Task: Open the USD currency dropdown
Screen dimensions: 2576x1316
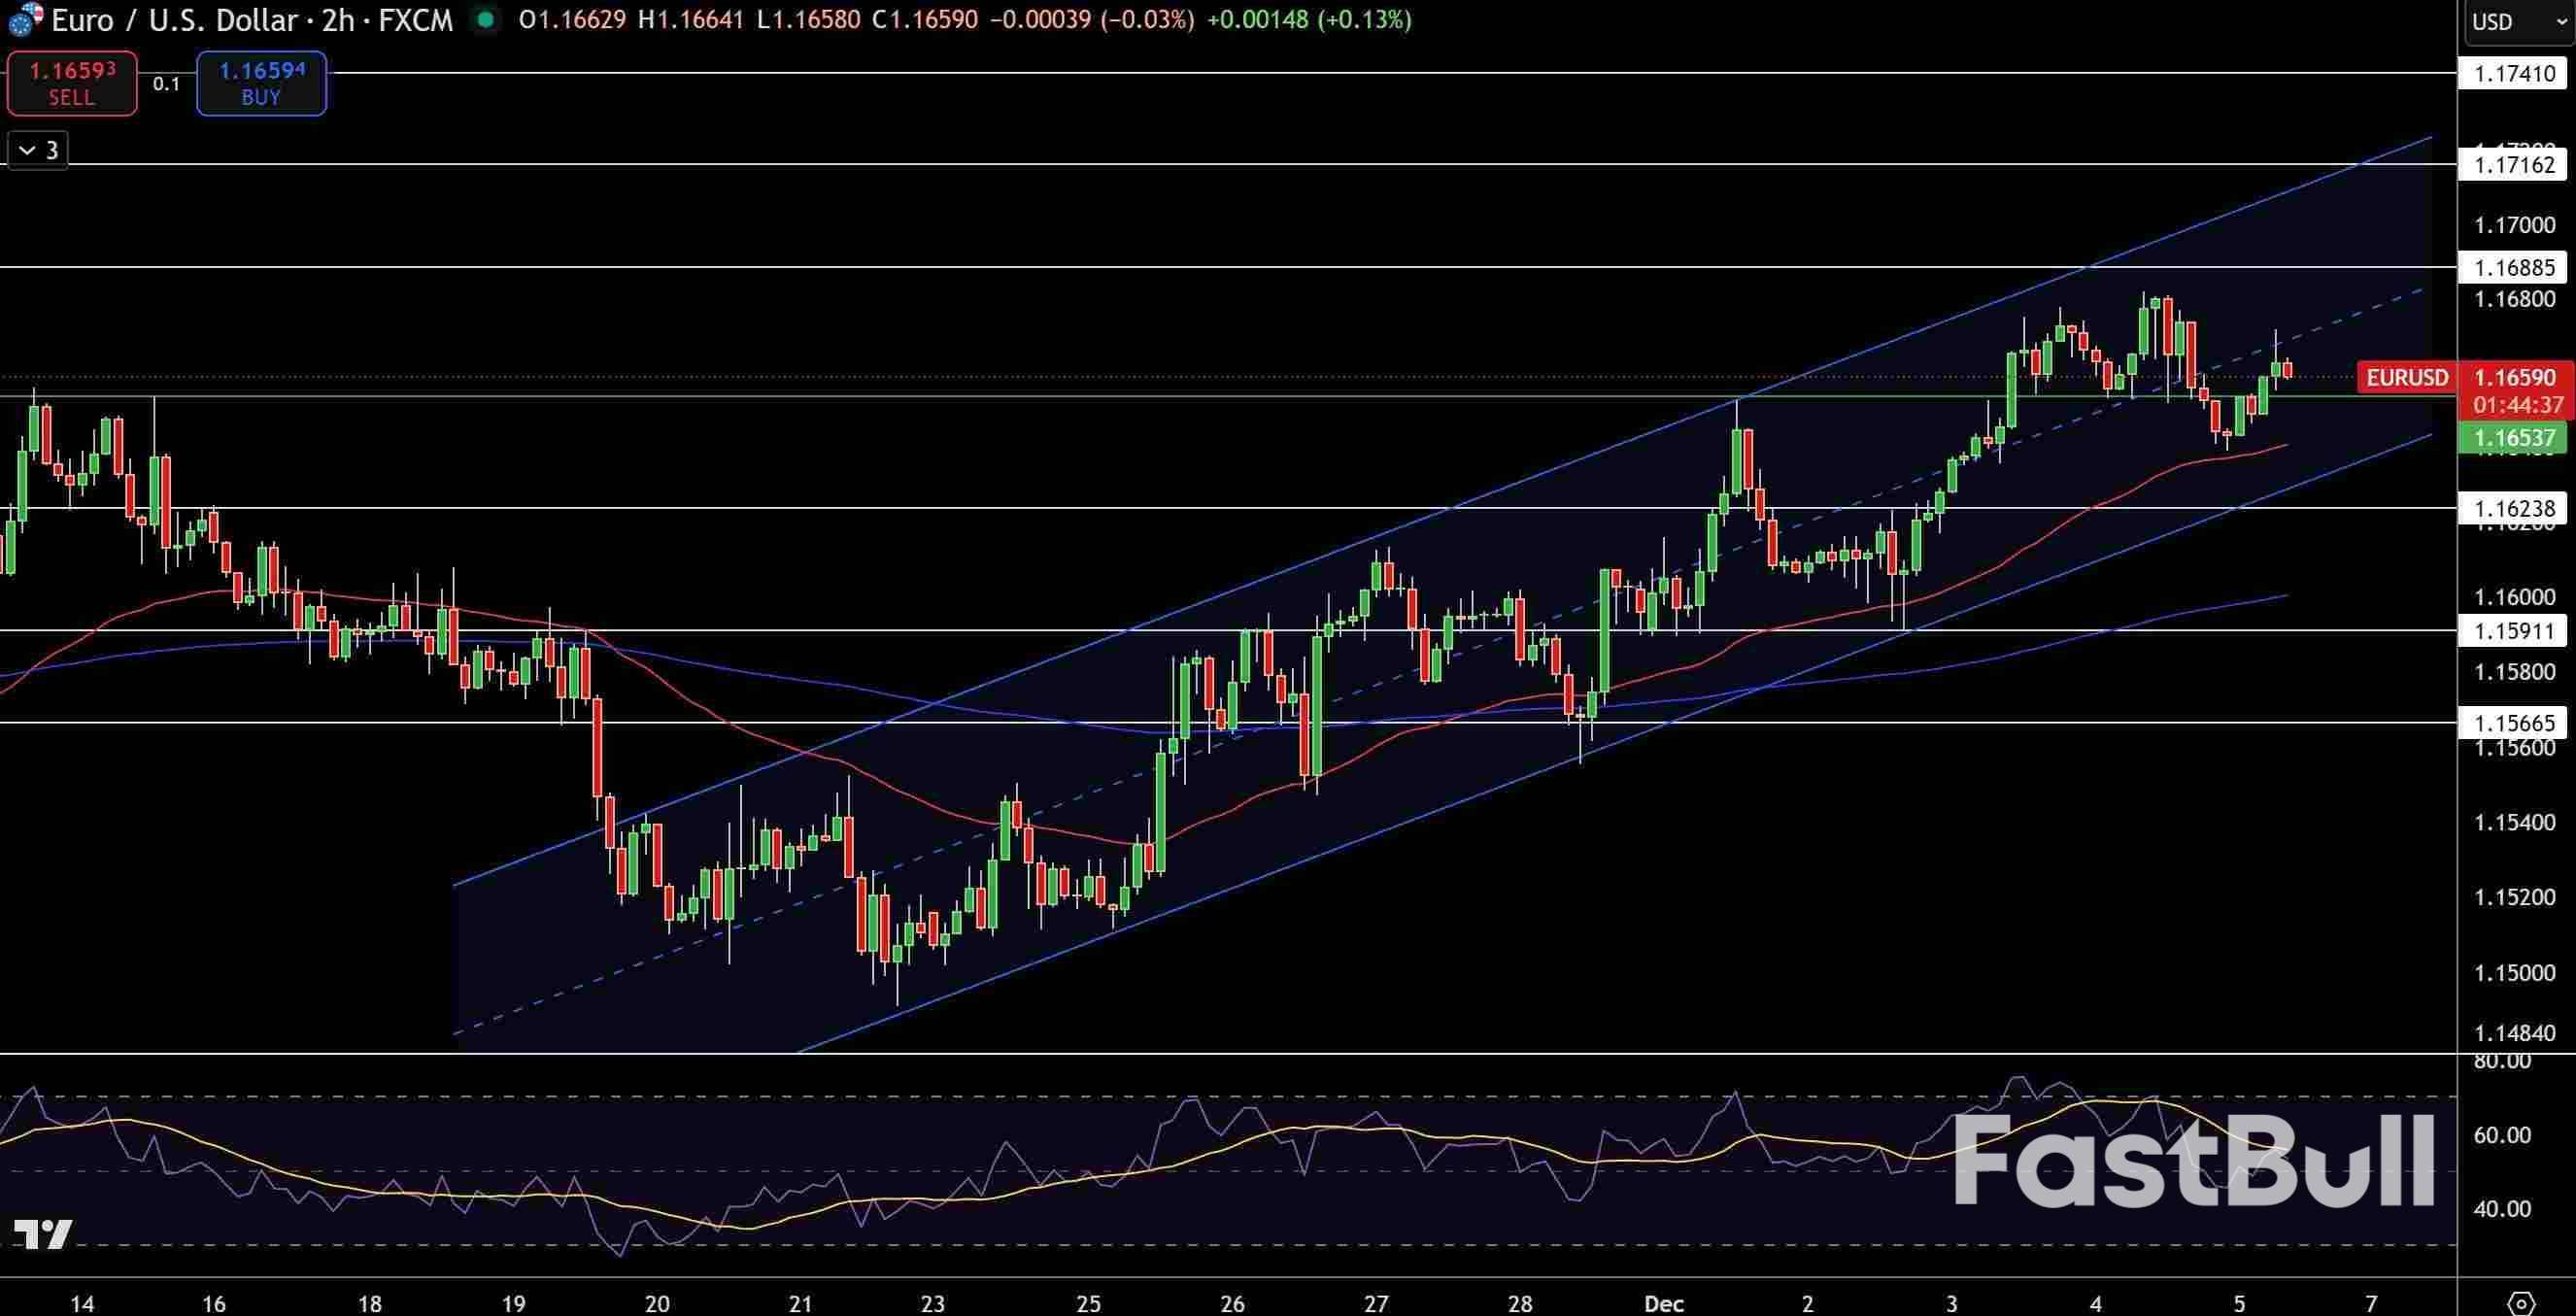Action: (2517, 21)
